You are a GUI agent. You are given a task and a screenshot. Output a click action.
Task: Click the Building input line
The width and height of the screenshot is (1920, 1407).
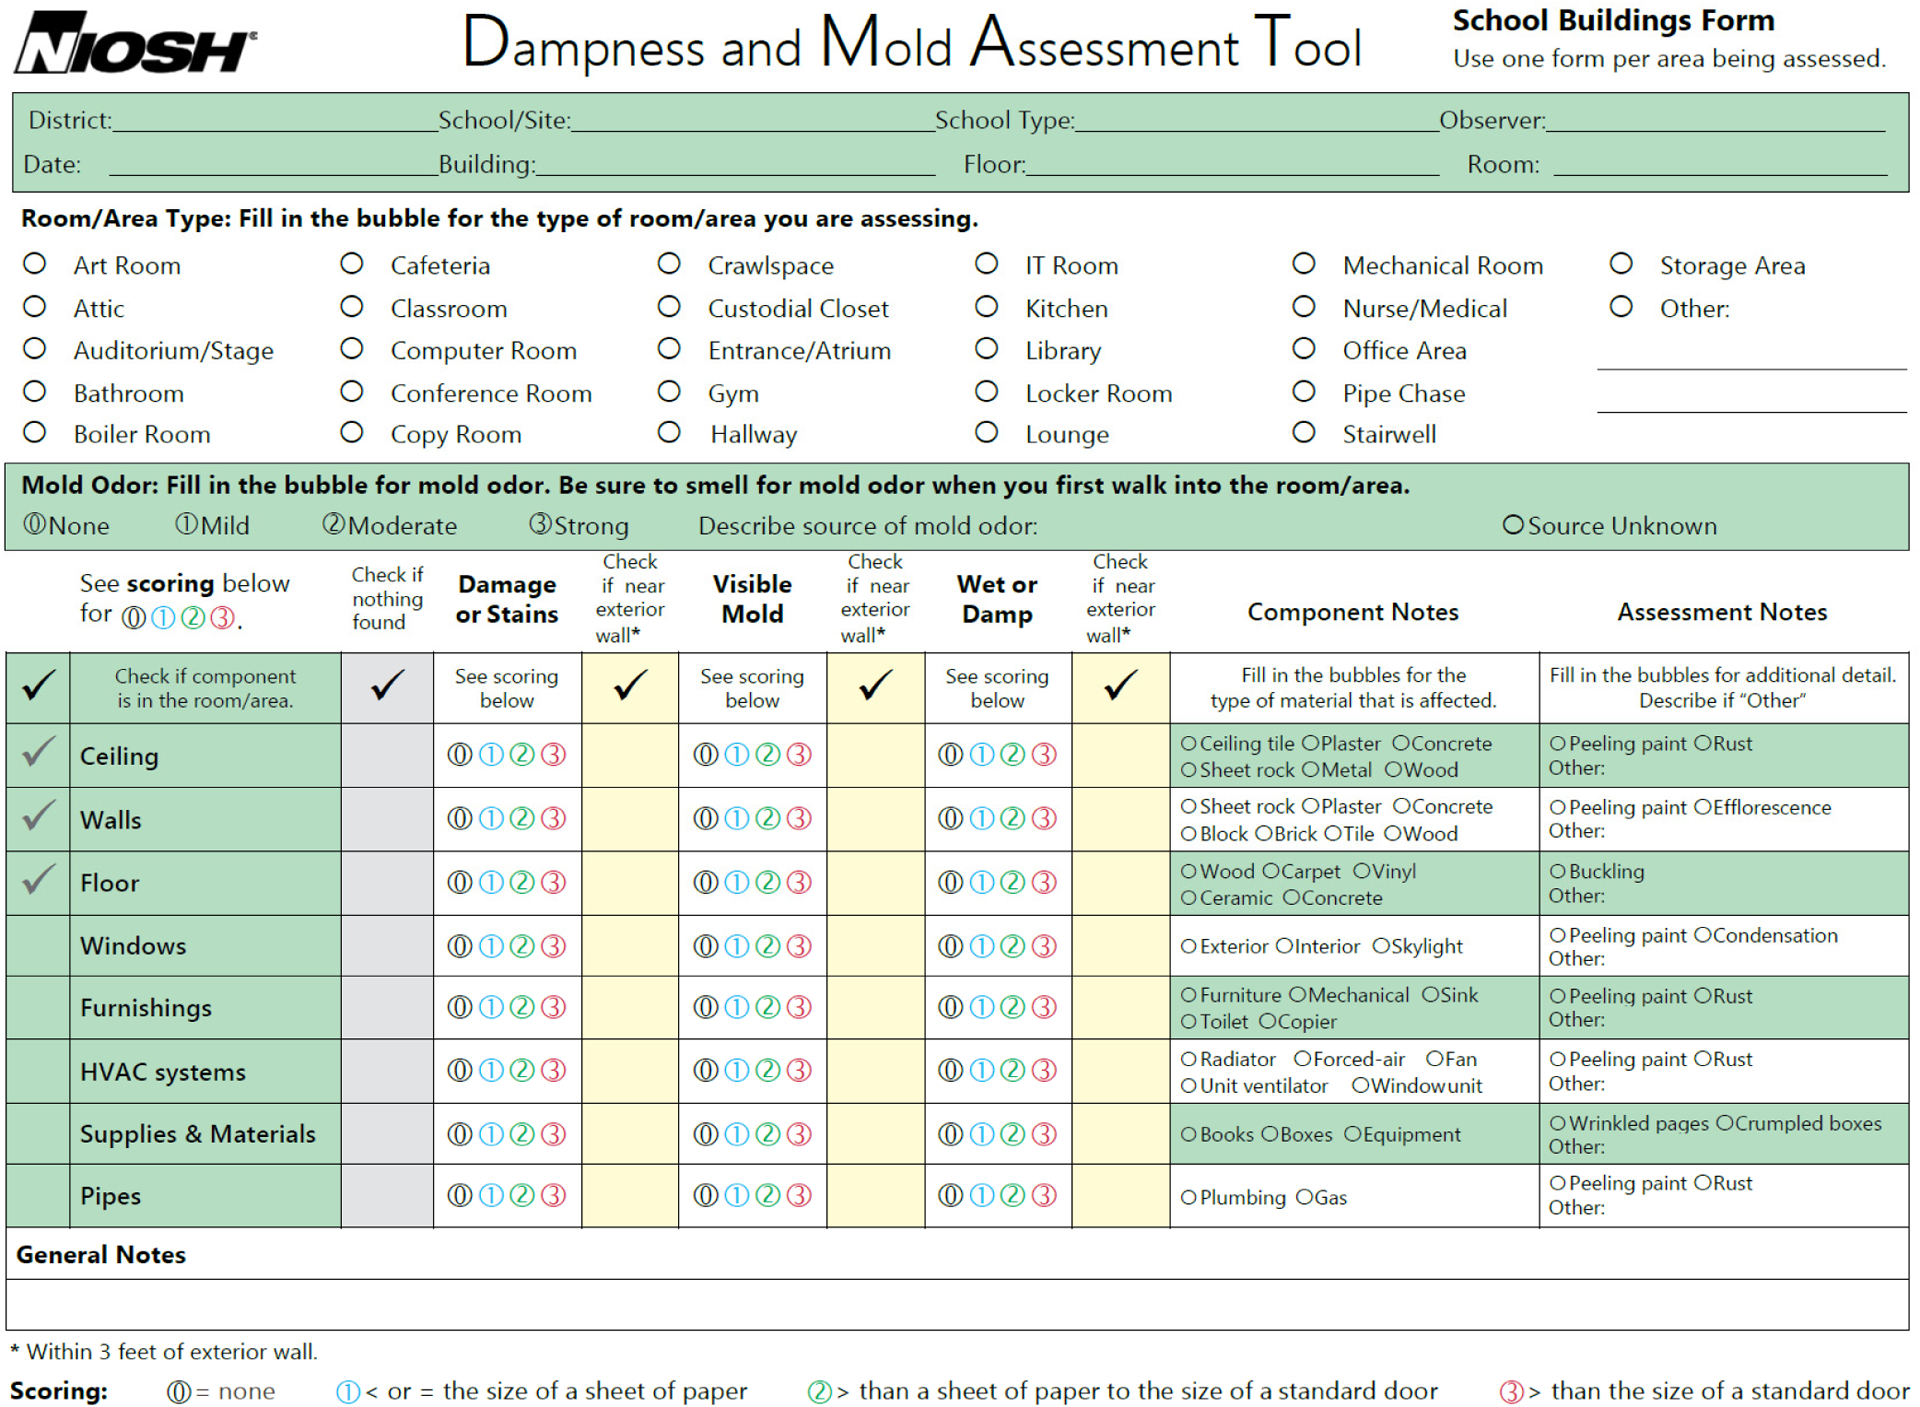point(736,164)
